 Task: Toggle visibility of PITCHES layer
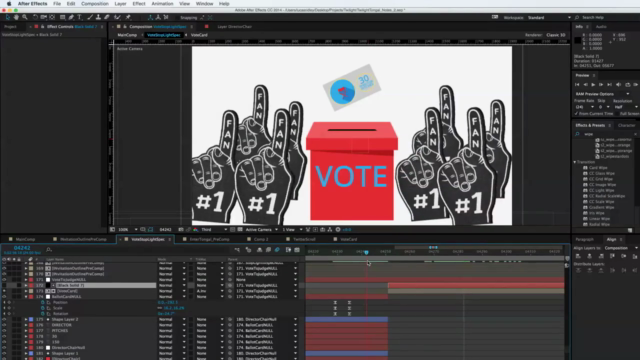pyautogui.click(x=4, y=331)
